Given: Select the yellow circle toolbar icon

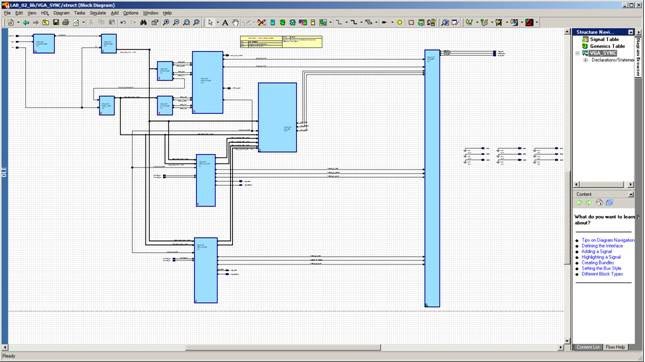Looking at the screenshot, I should click(x=399, y=23).
